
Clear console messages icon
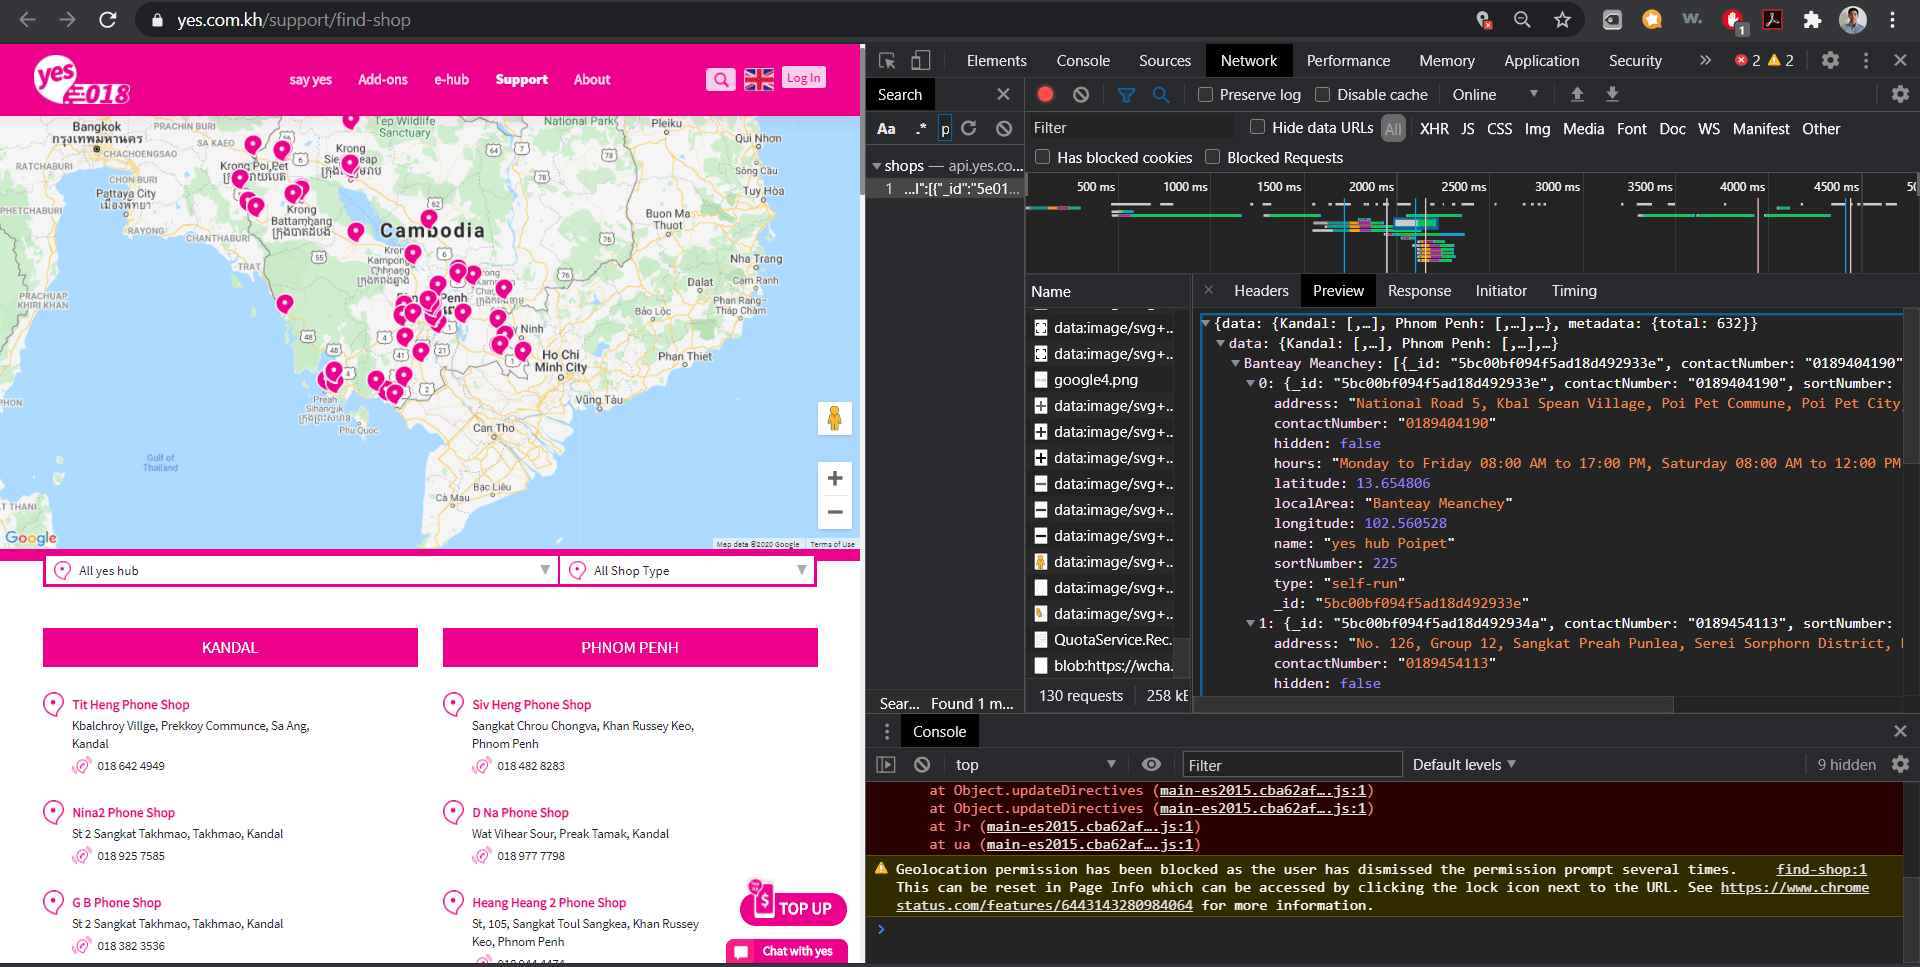(922, 764)
